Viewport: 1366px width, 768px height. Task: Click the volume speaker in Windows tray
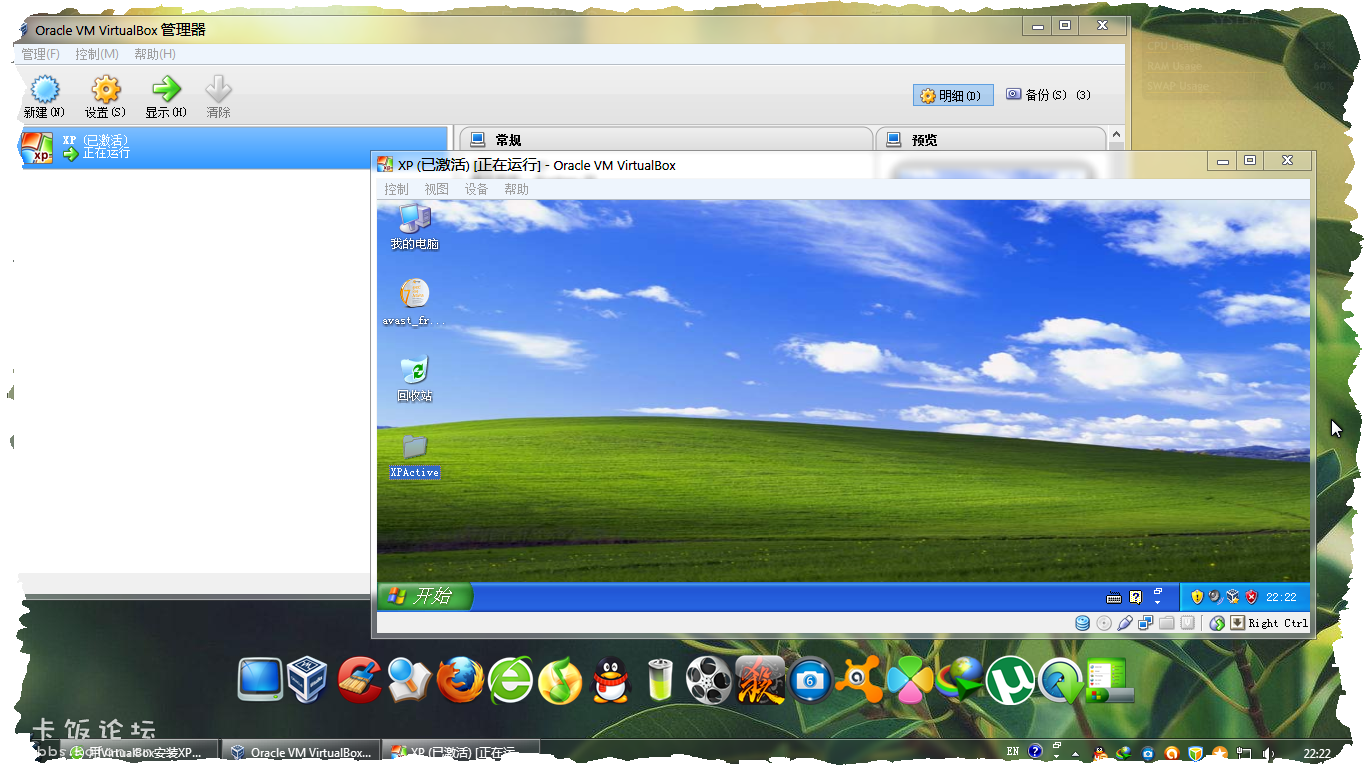point(1269,752)
